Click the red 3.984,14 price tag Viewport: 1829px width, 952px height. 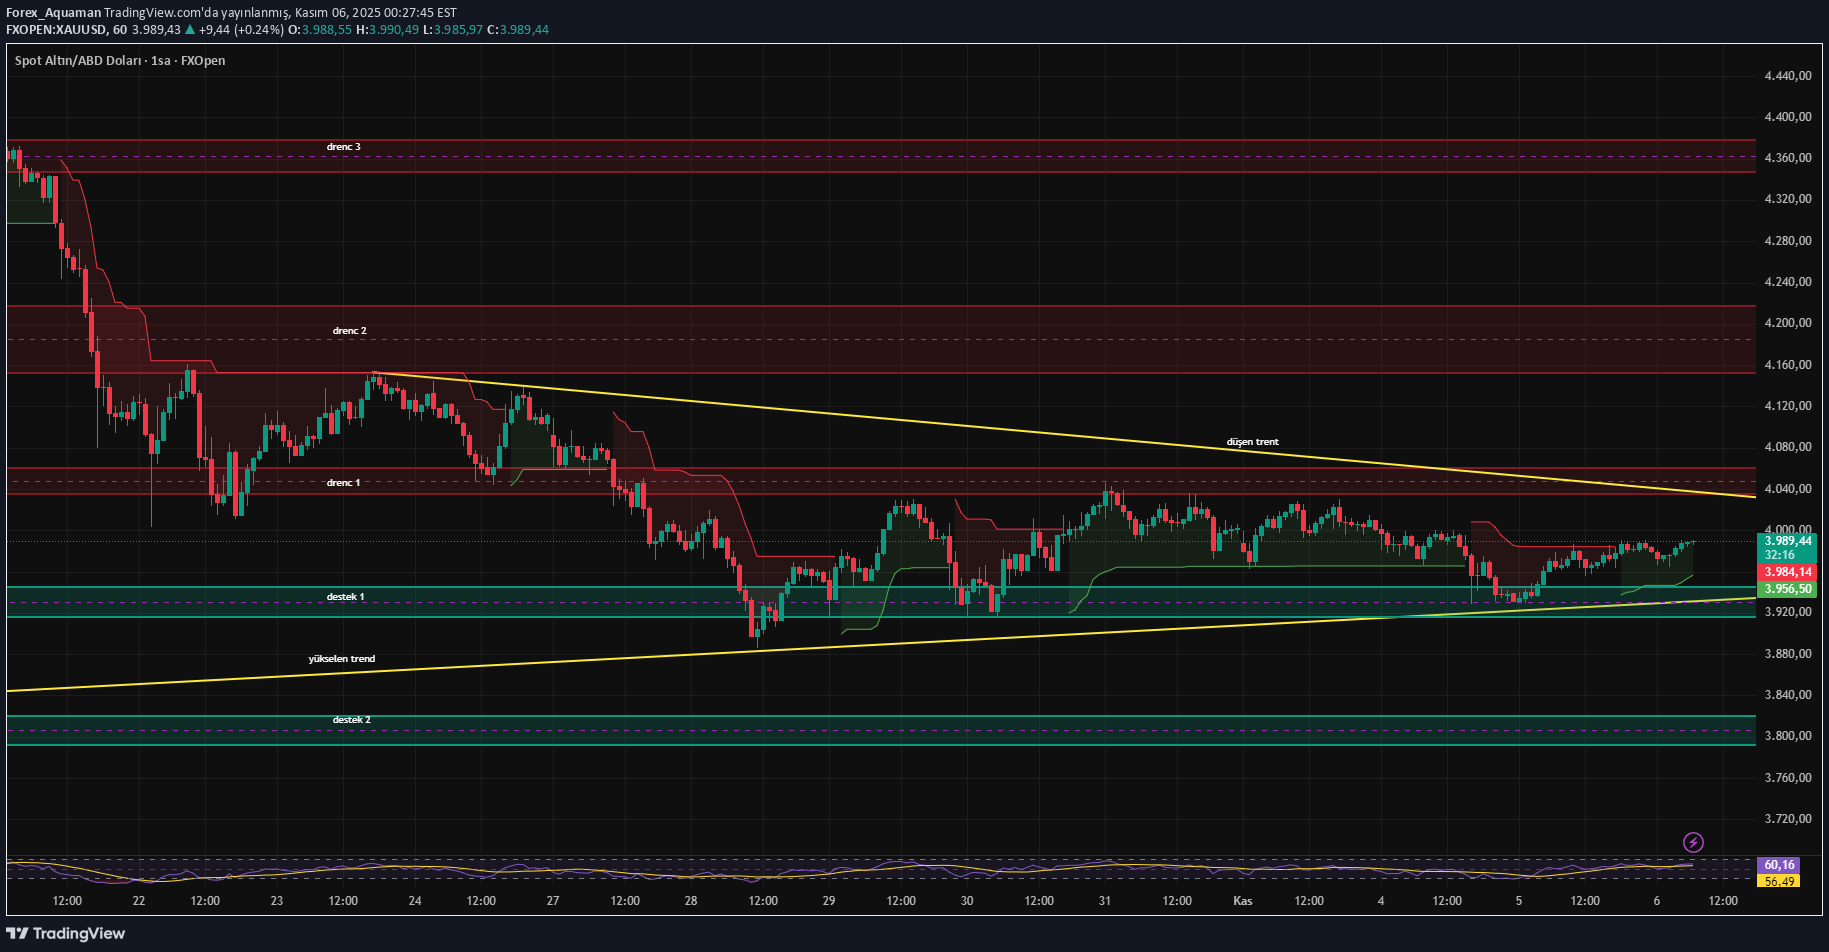pyautogui.click(x=1786, y=571)
